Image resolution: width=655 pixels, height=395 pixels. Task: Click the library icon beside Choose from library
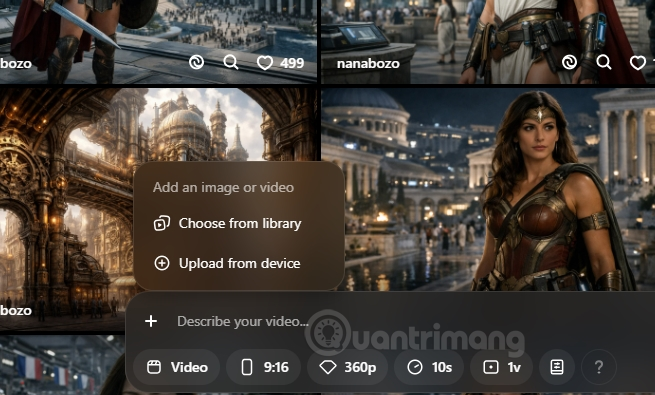point(162,223)
